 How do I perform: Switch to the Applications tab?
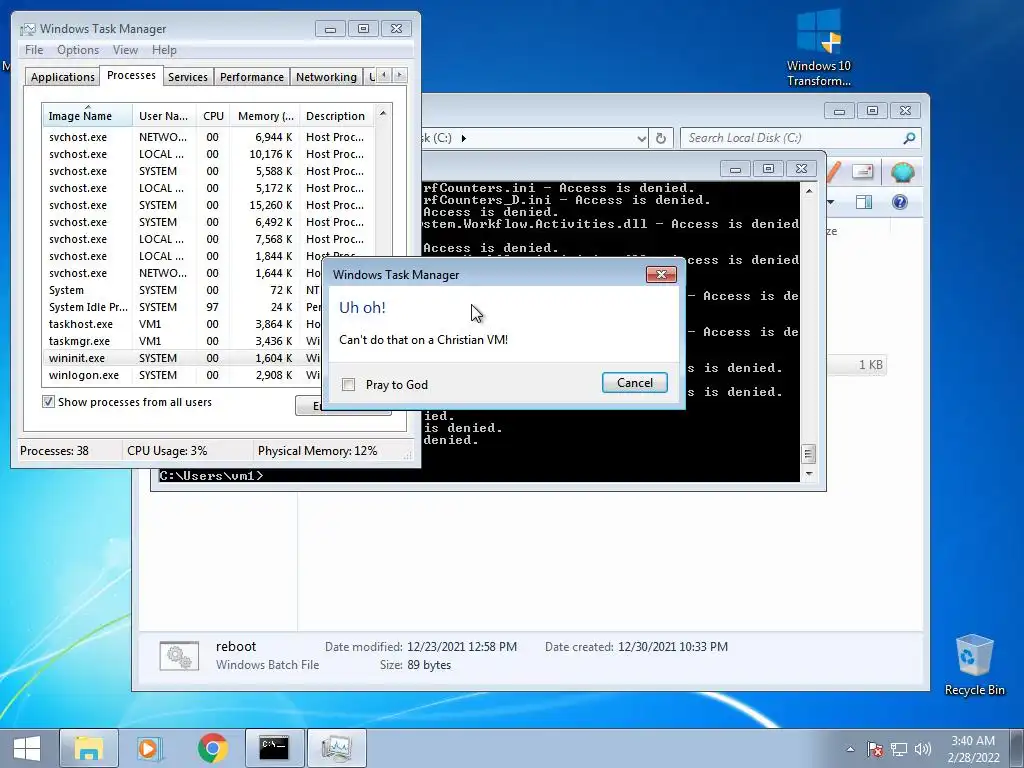[63, 77]
